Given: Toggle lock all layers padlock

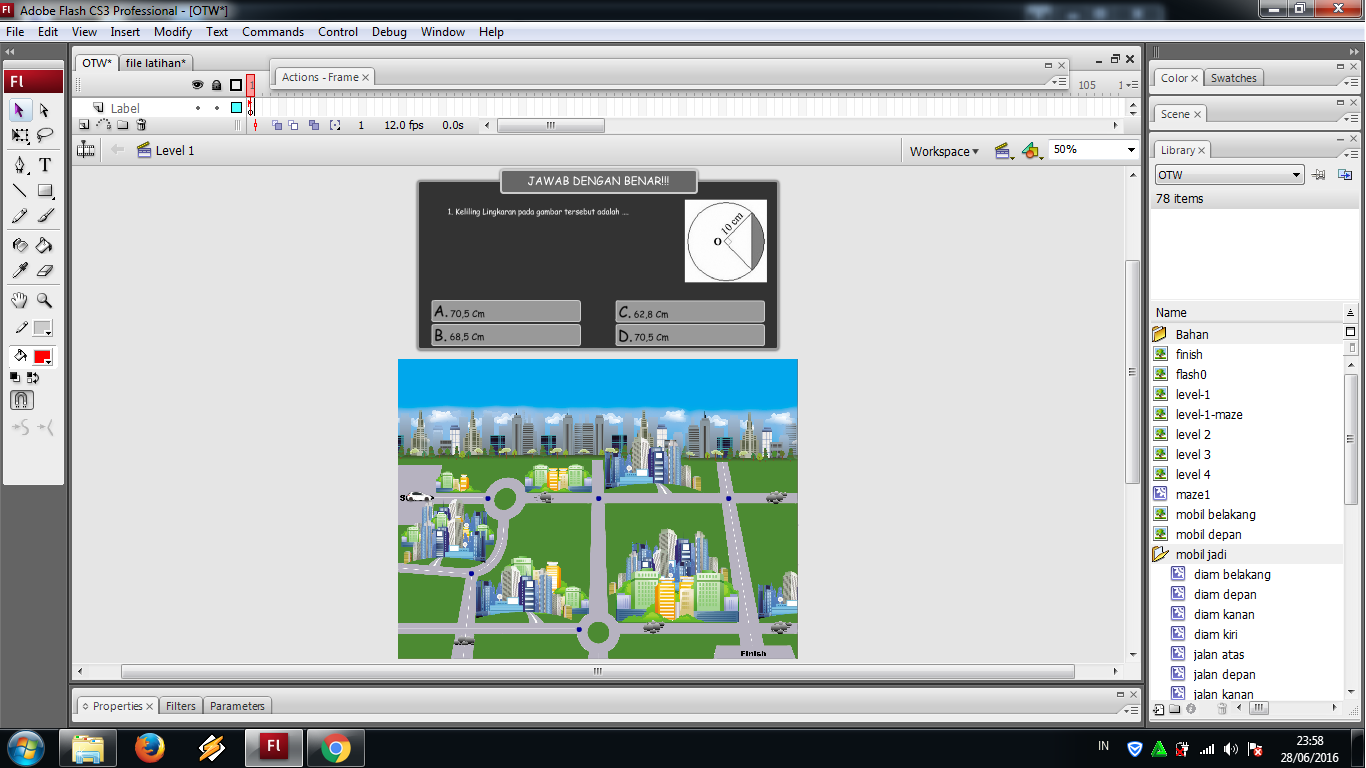Looking at the screenshot, I should (217, 85).
